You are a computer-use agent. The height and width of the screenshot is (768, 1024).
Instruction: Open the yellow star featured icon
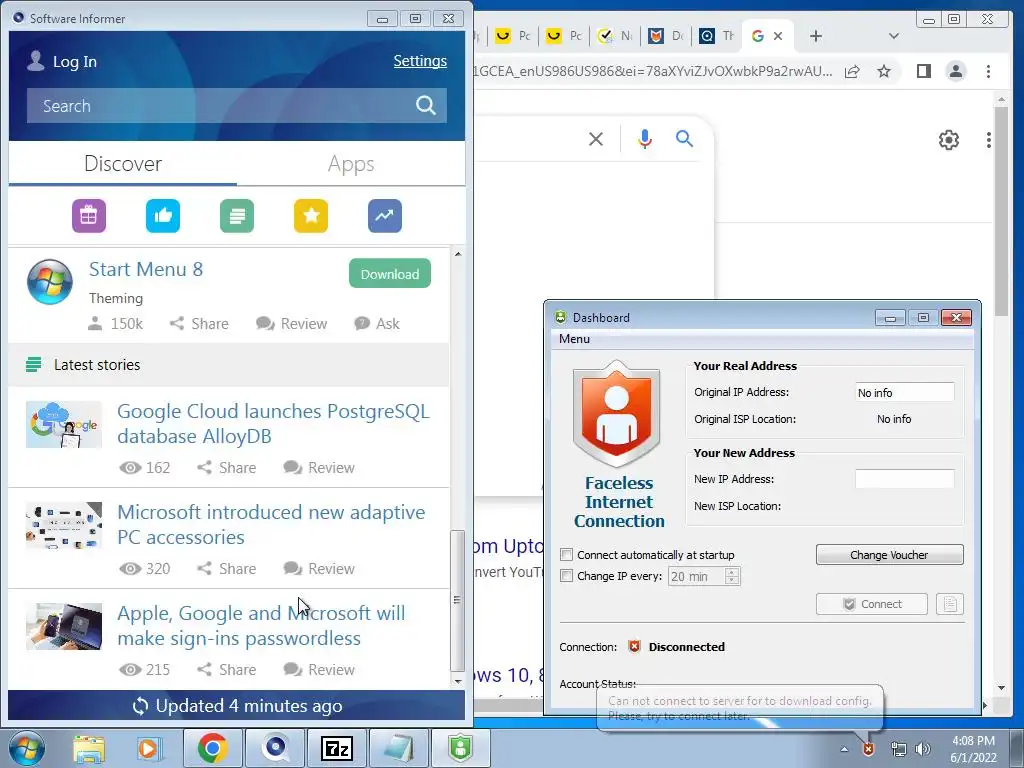tap(311, 216)
